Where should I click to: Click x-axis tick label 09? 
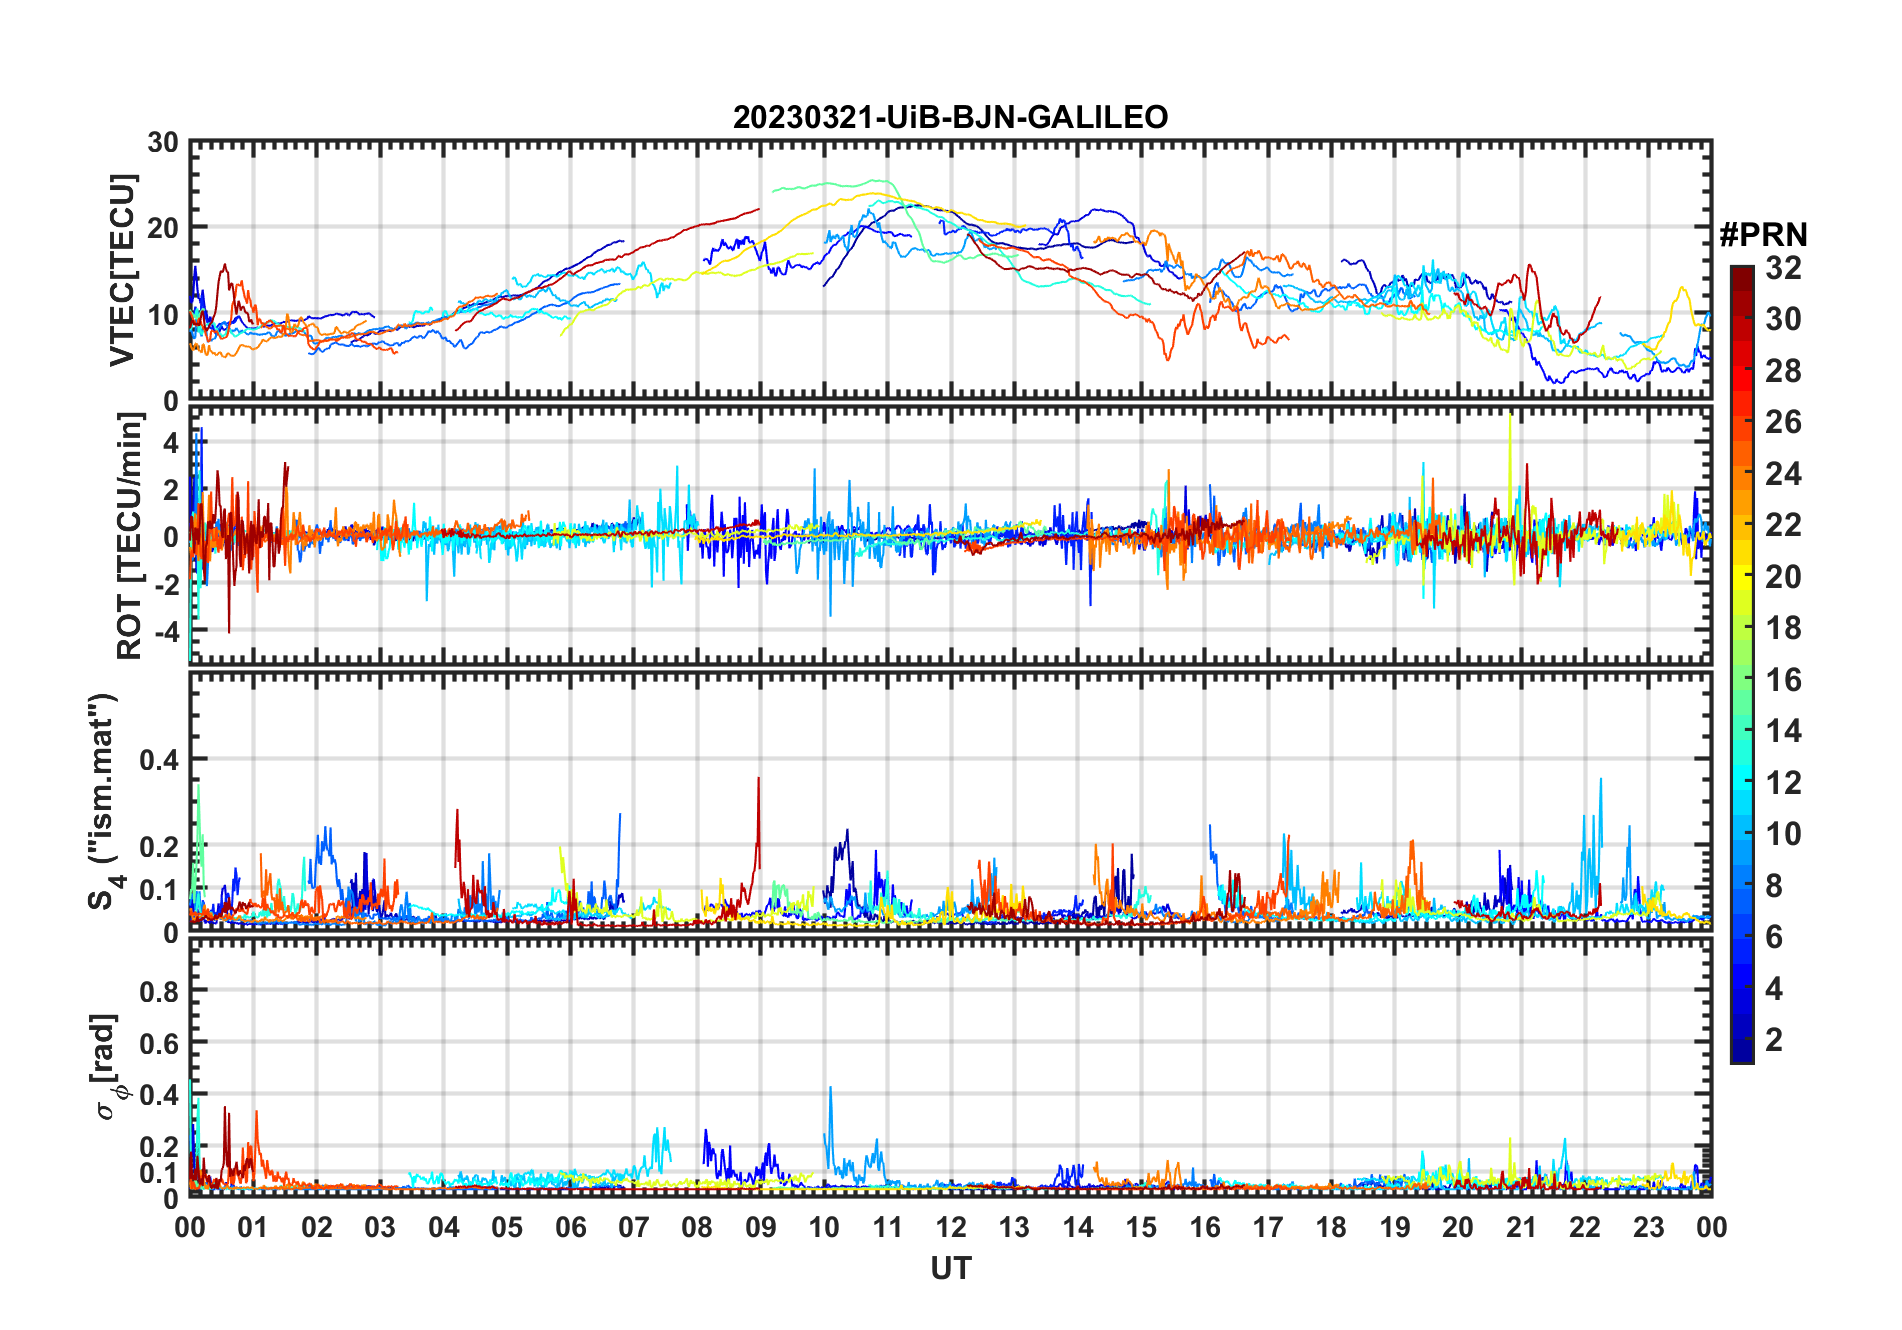click(760, 1227)
